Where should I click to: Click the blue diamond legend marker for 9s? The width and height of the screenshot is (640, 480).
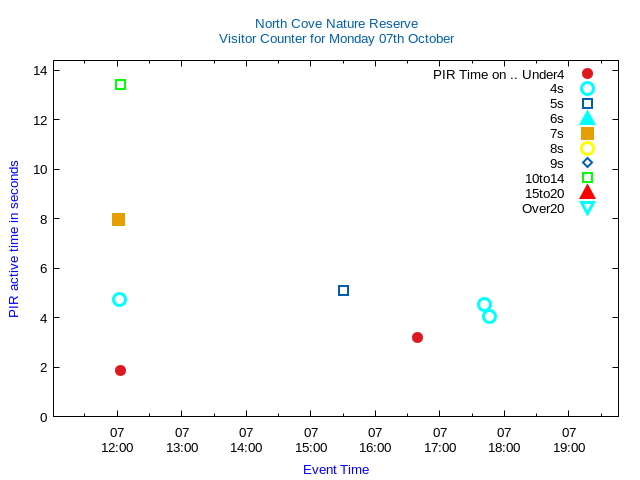click(x=587, y=163)
